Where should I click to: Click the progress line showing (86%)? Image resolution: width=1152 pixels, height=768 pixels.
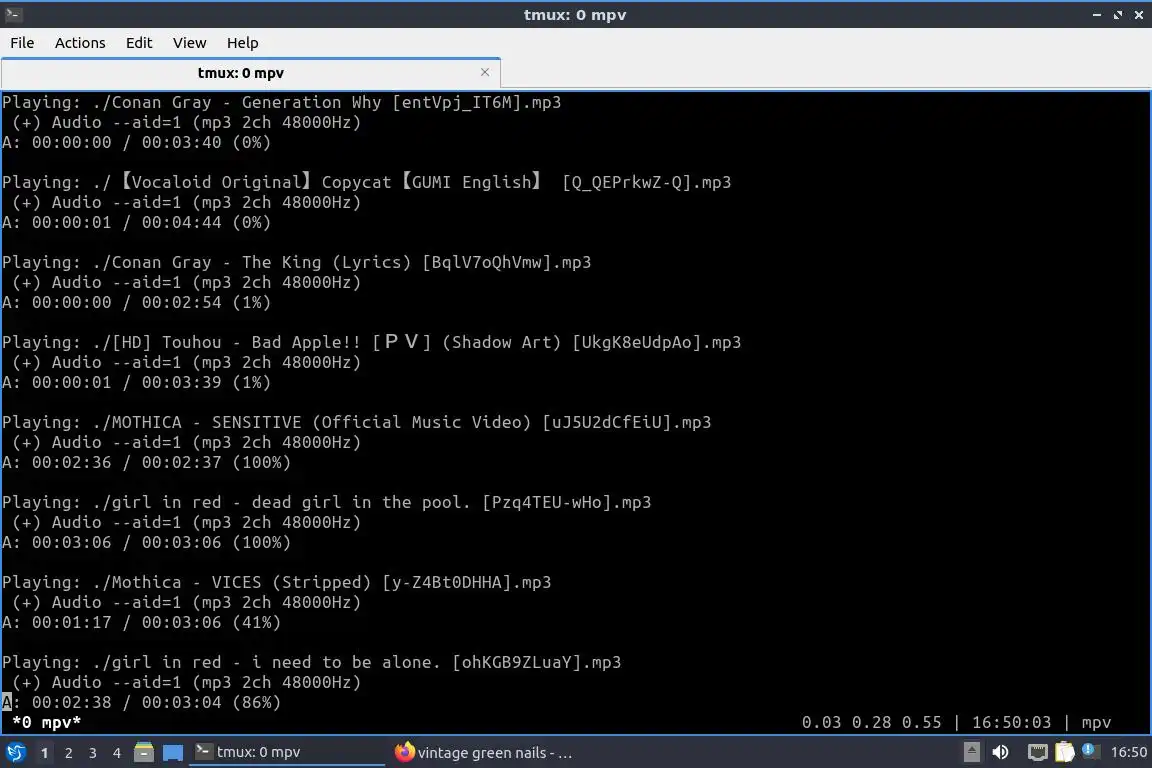(x=141, y=703)
